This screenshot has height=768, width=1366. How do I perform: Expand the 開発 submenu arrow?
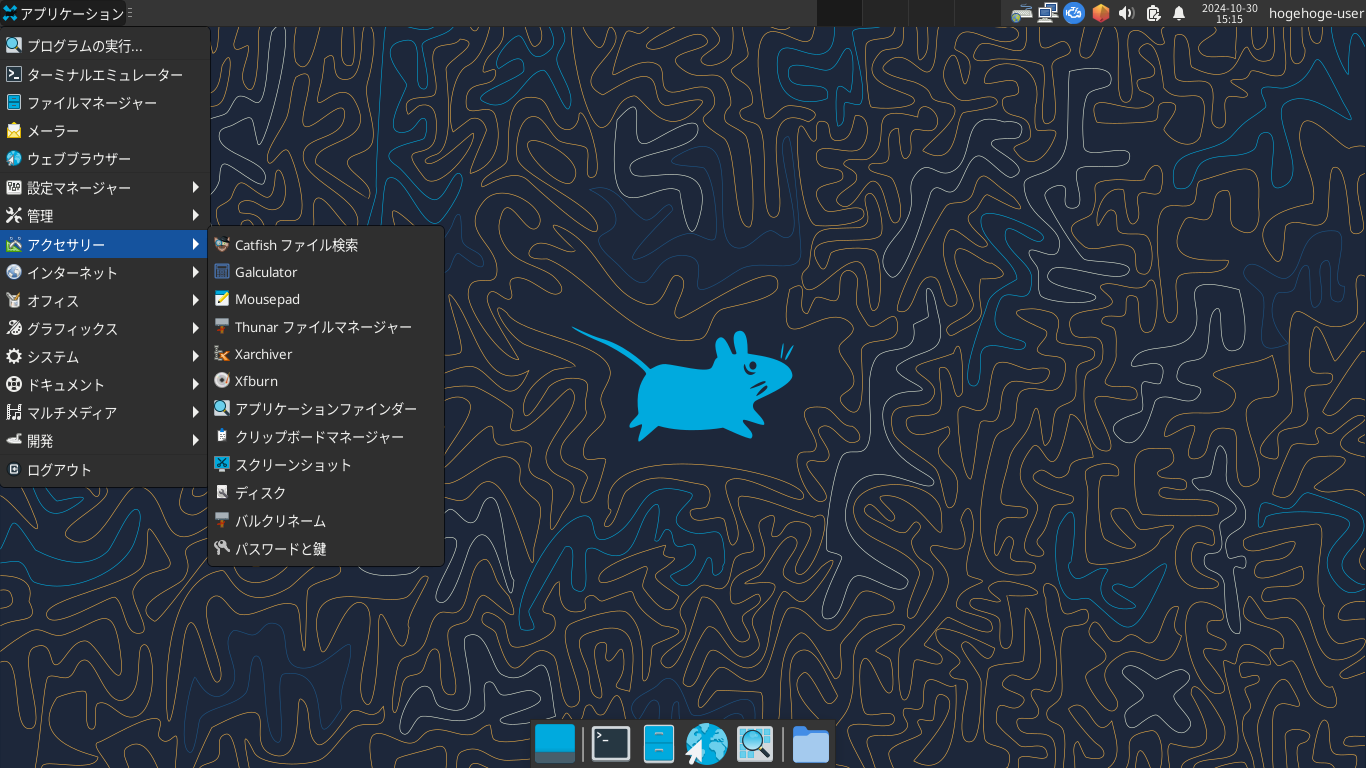point(196,440)
